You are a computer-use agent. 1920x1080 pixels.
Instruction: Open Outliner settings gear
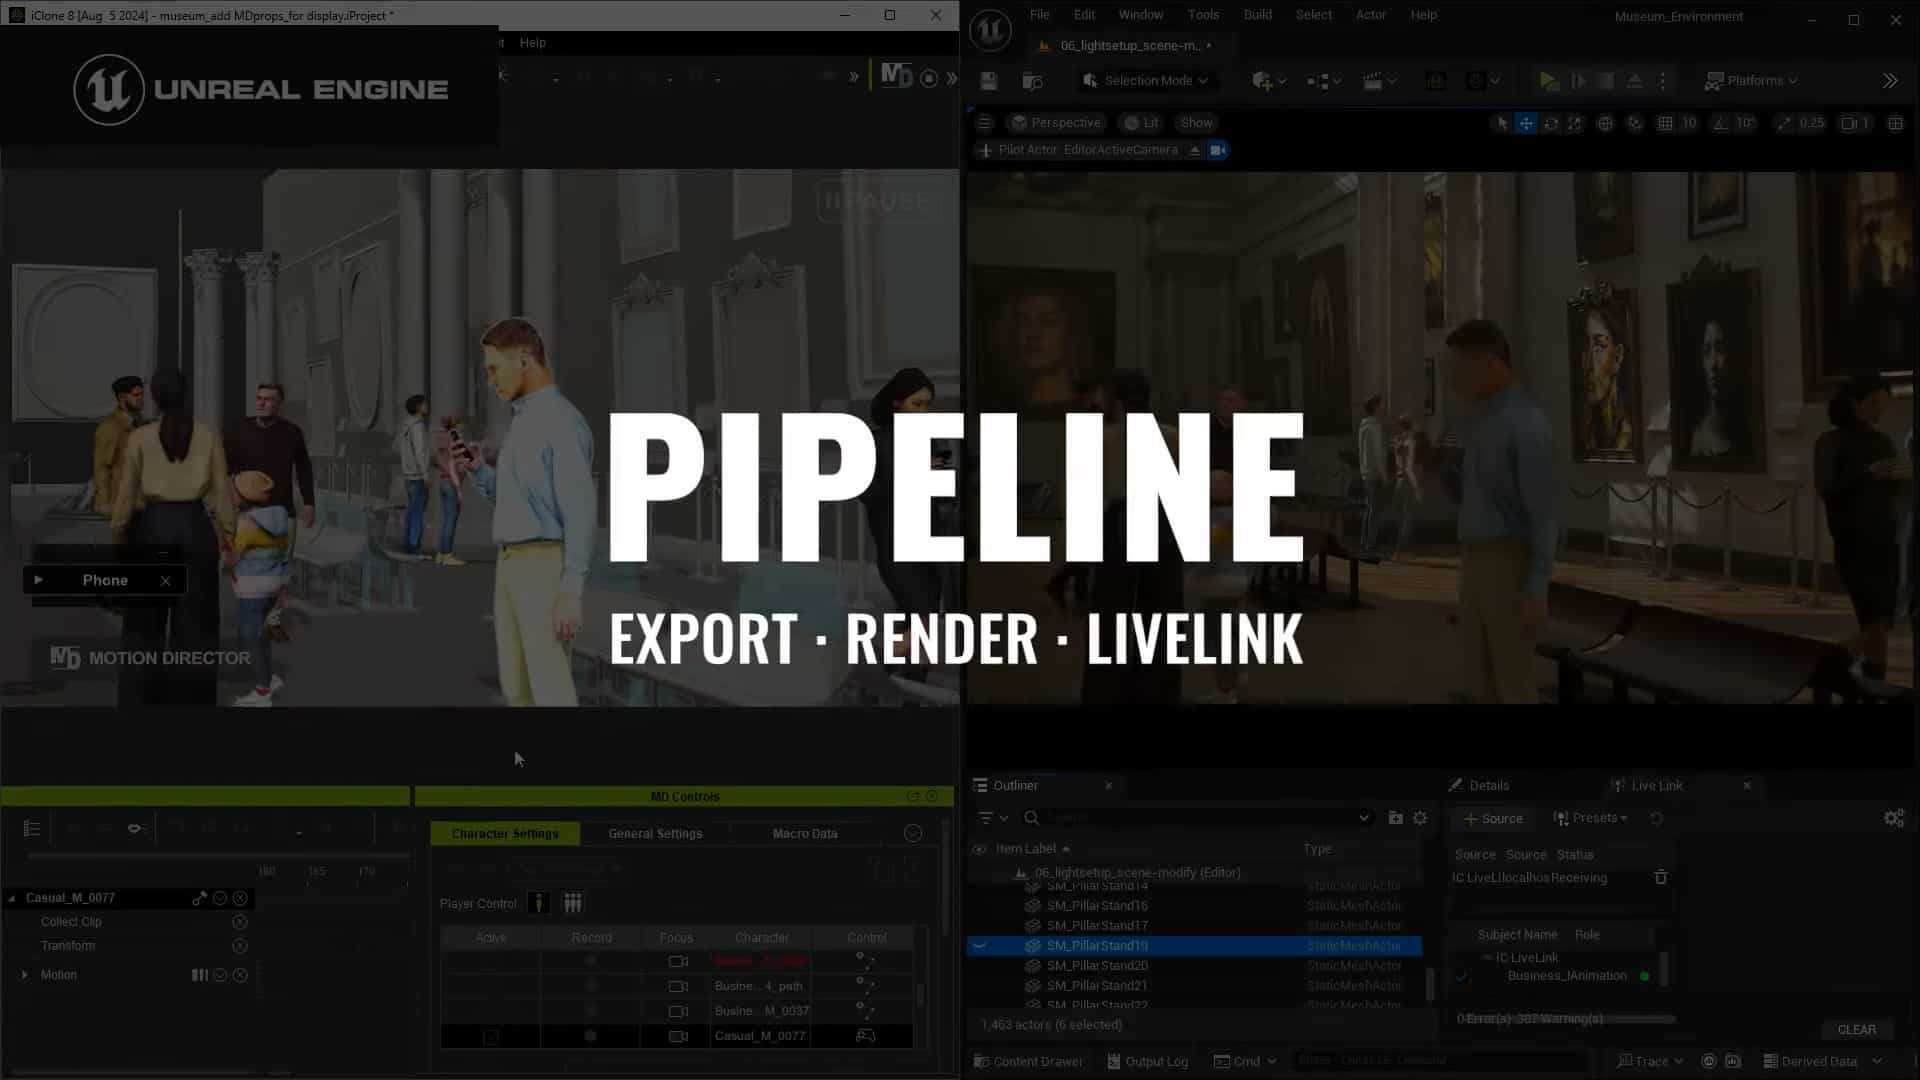tap(1420, 818)
